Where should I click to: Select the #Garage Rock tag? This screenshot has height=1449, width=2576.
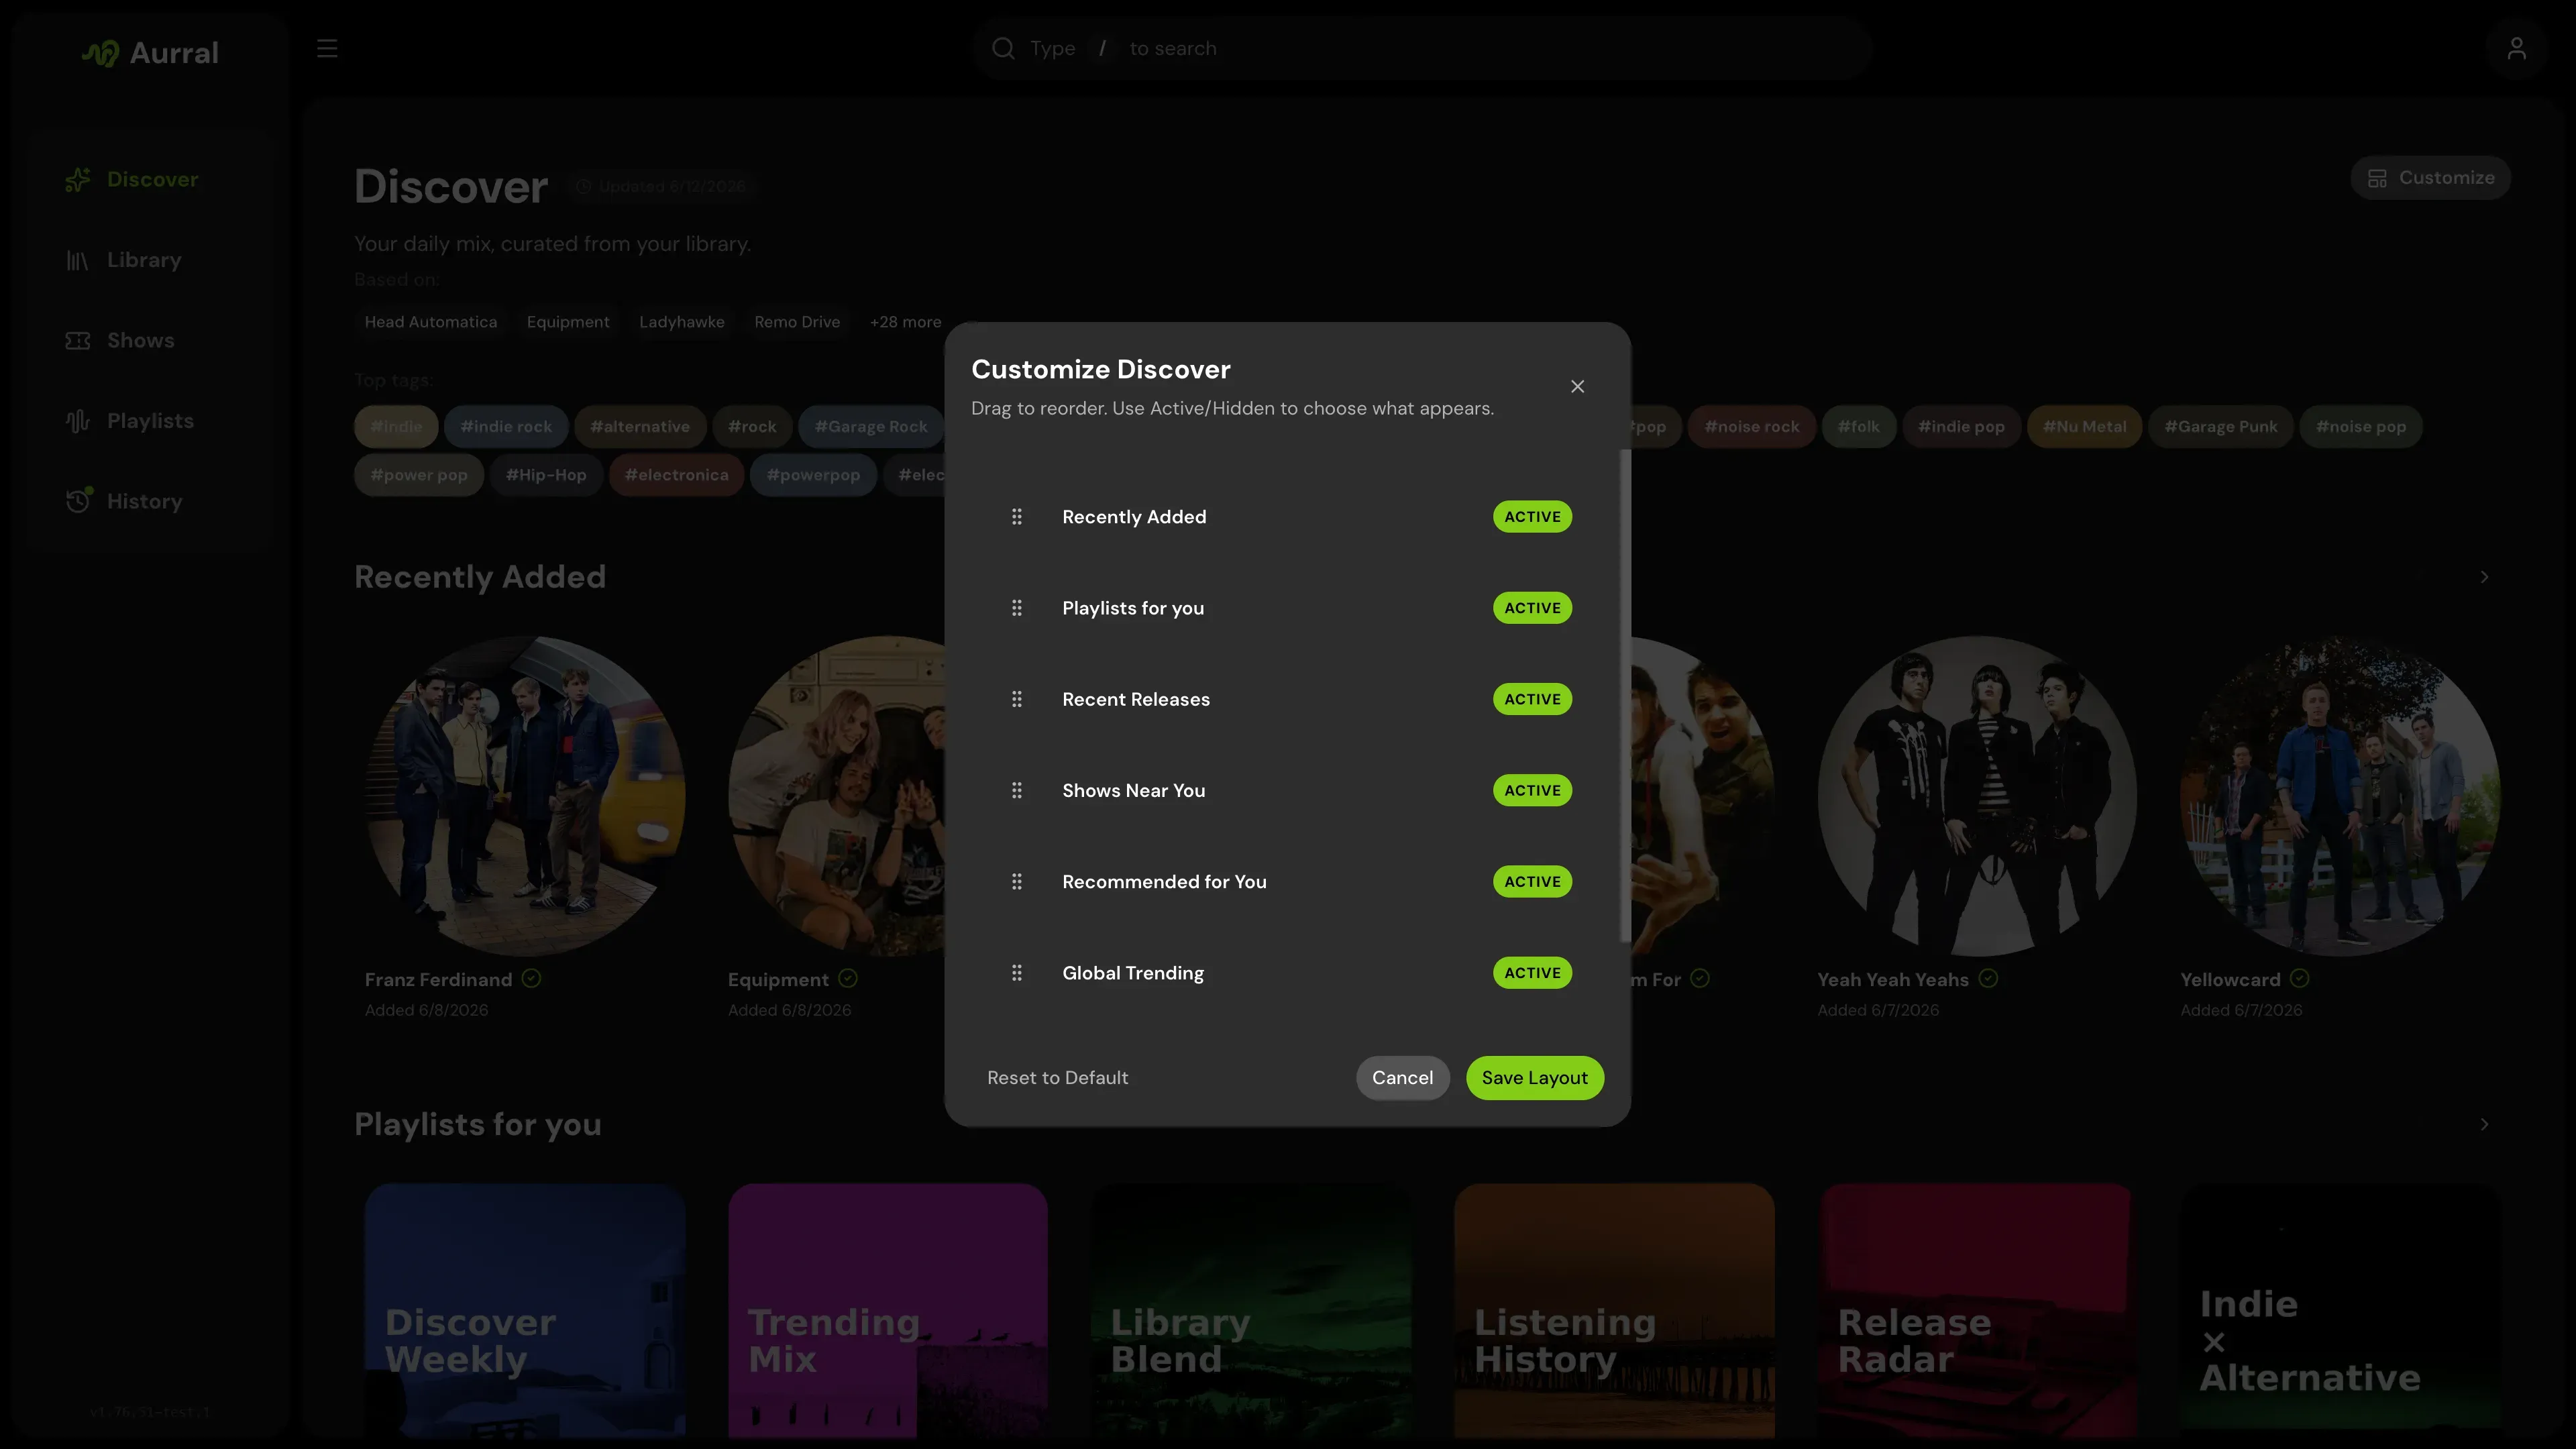[x=870, y=427]
